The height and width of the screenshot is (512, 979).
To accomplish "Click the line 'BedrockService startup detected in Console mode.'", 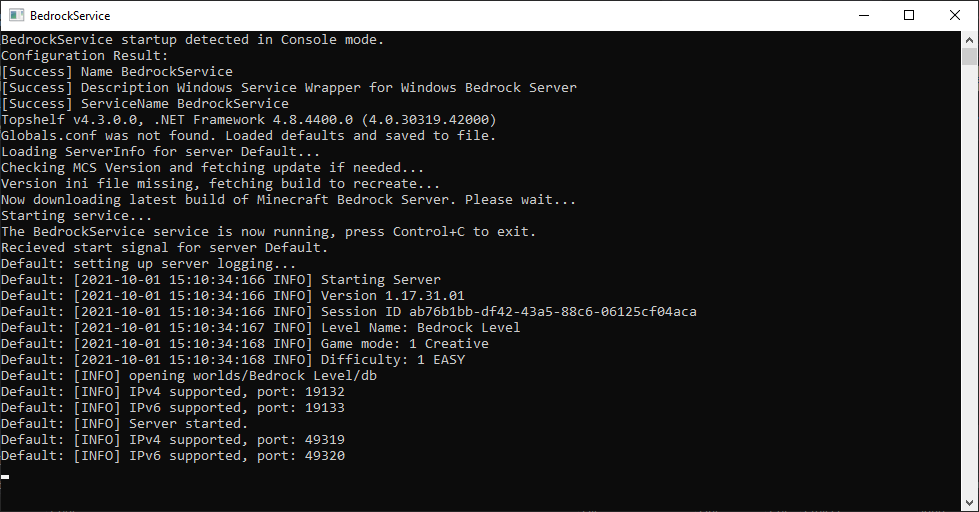I will point(192,40).
